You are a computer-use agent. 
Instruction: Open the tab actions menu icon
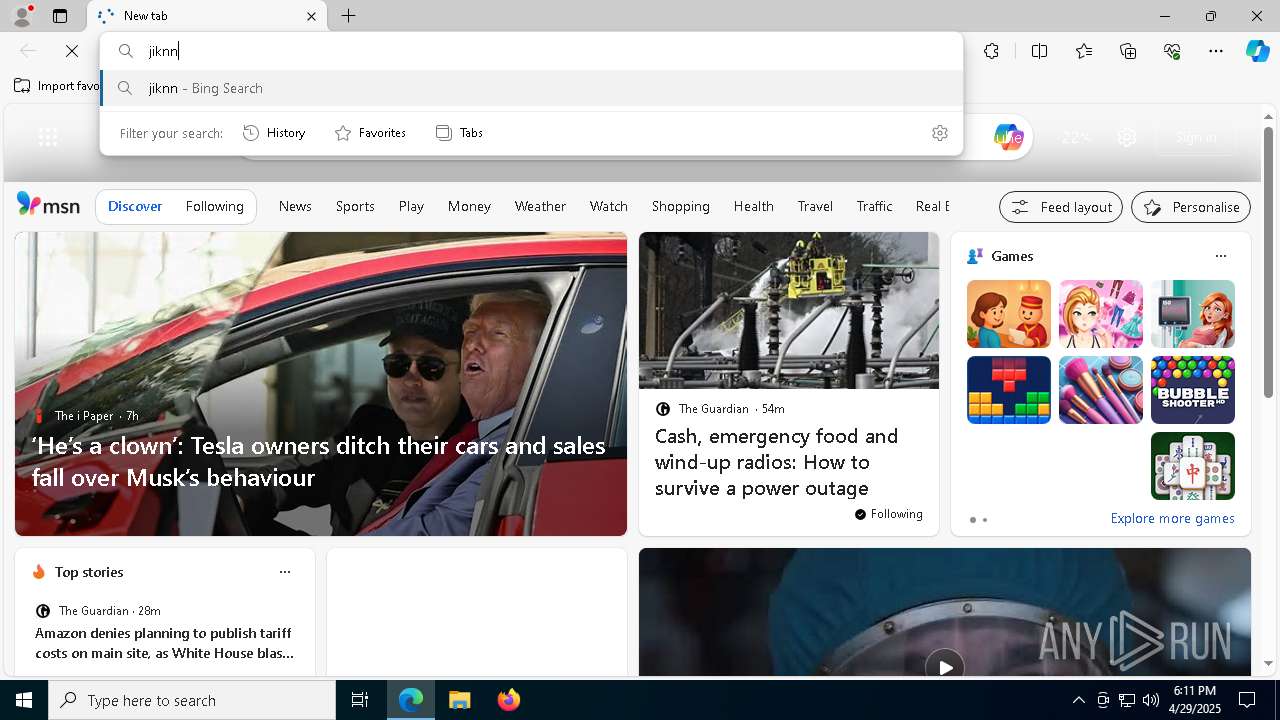(x=60, y=16)
